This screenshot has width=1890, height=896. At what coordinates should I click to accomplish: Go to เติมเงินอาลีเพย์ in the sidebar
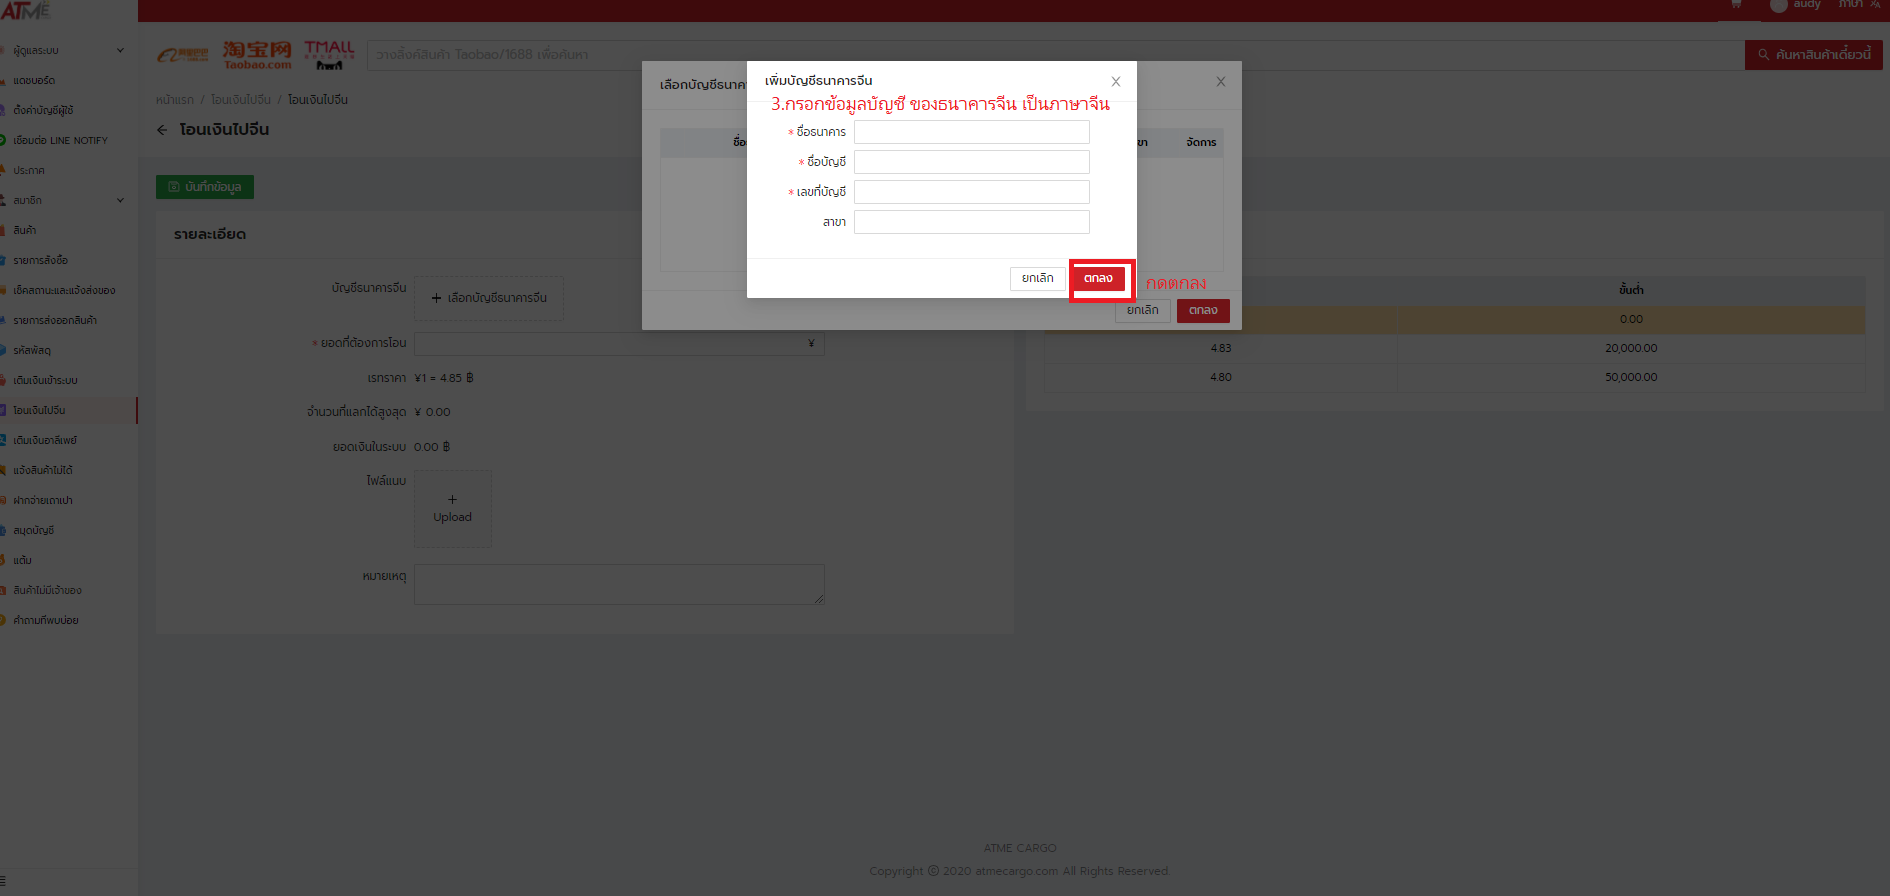coord(45,440)
